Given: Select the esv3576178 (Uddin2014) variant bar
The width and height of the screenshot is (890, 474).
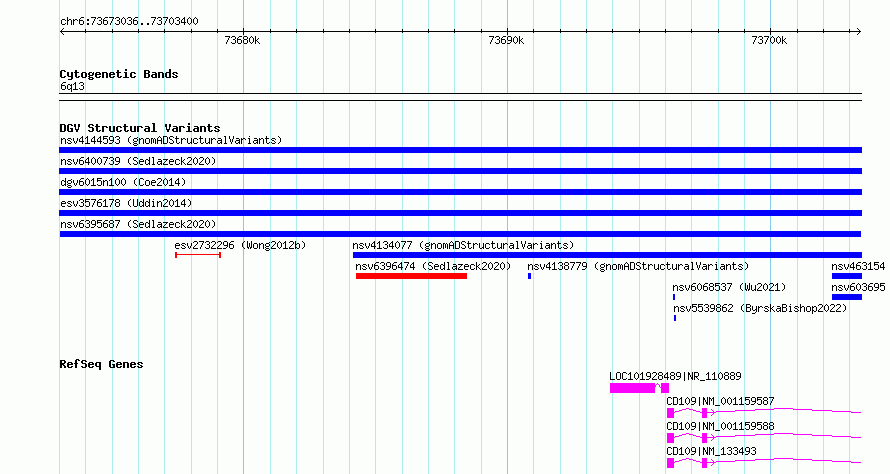Looking at the screenshot, I should point(460,213).
